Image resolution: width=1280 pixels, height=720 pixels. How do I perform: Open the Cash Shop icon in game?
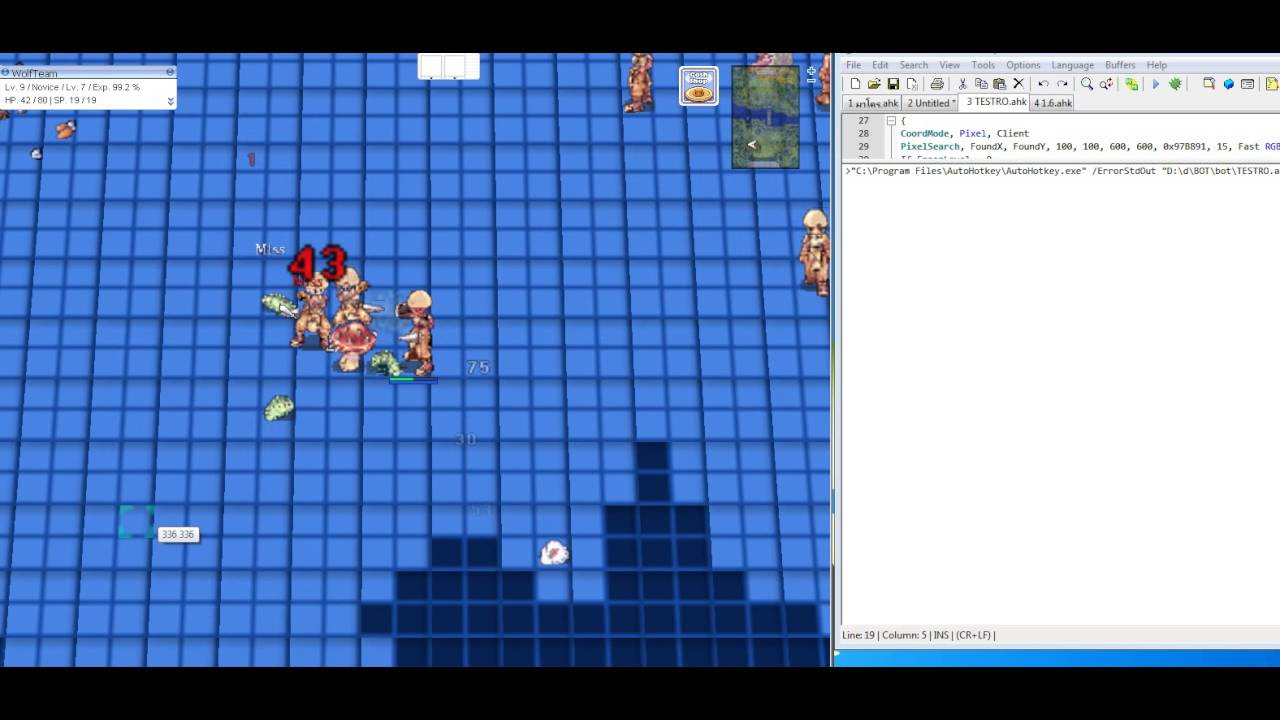(x=698, y=86)
